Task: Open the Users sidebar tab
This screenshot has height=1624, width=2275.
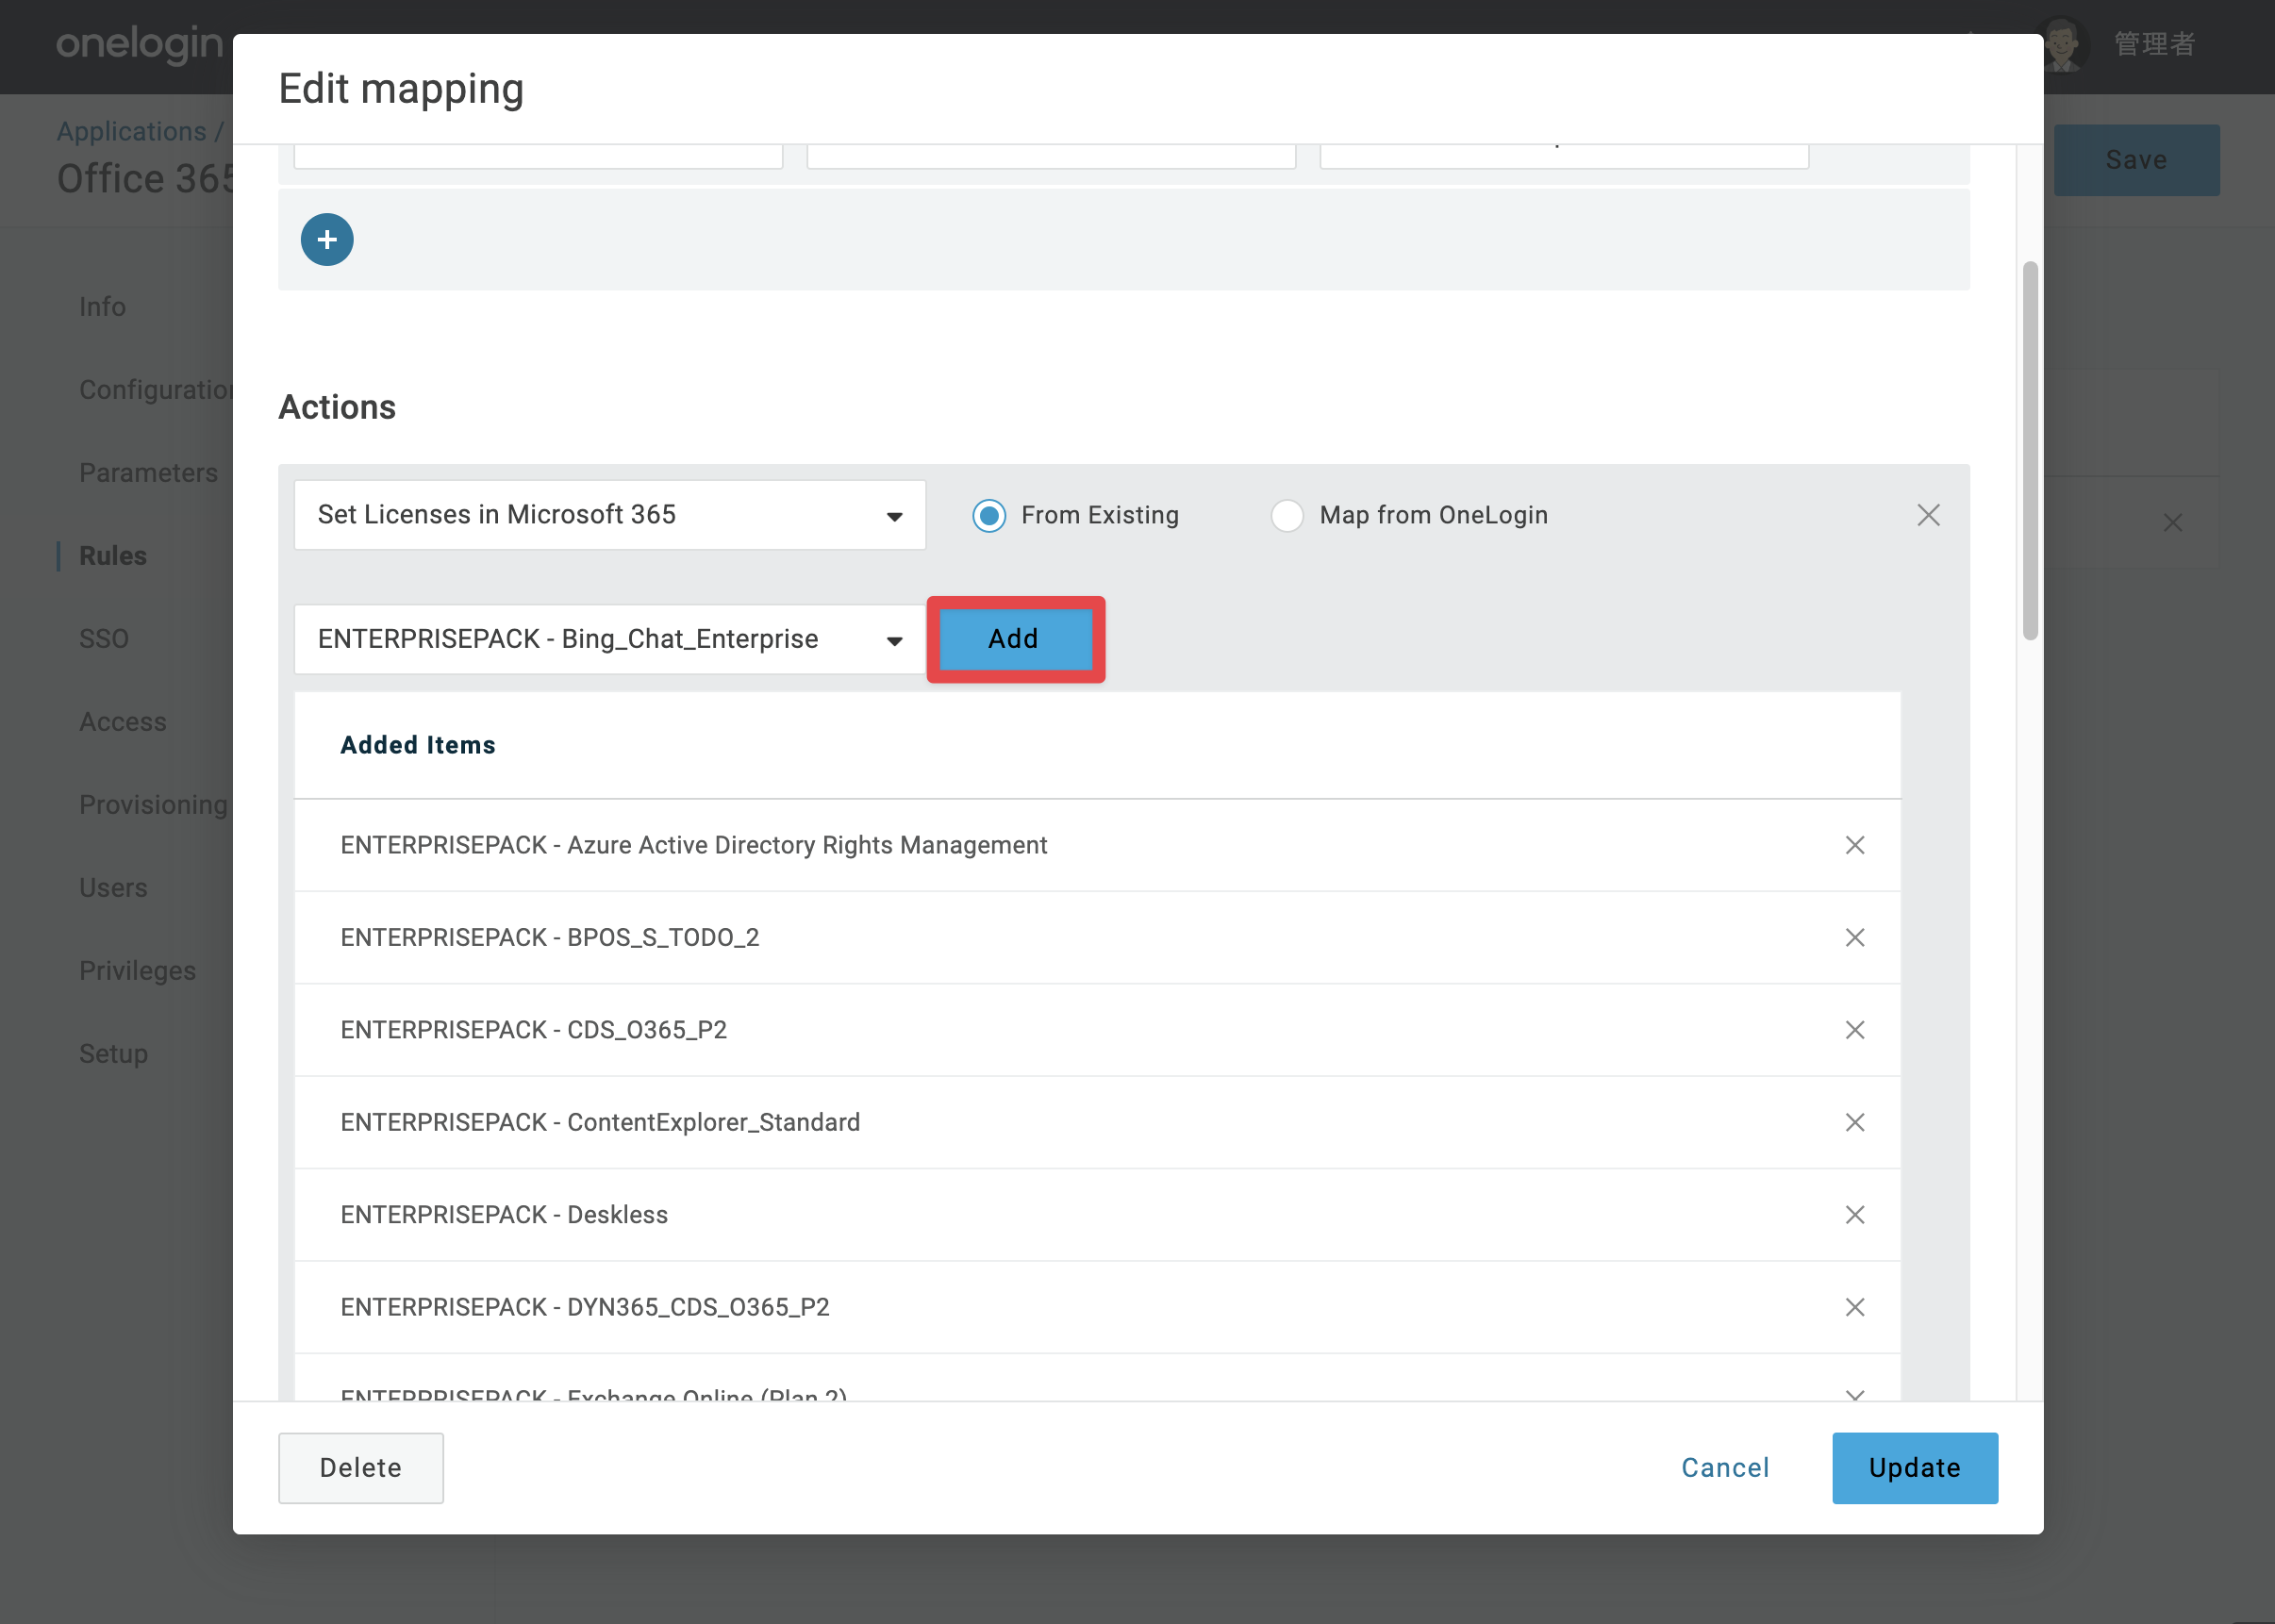Action: coord(113,888)
